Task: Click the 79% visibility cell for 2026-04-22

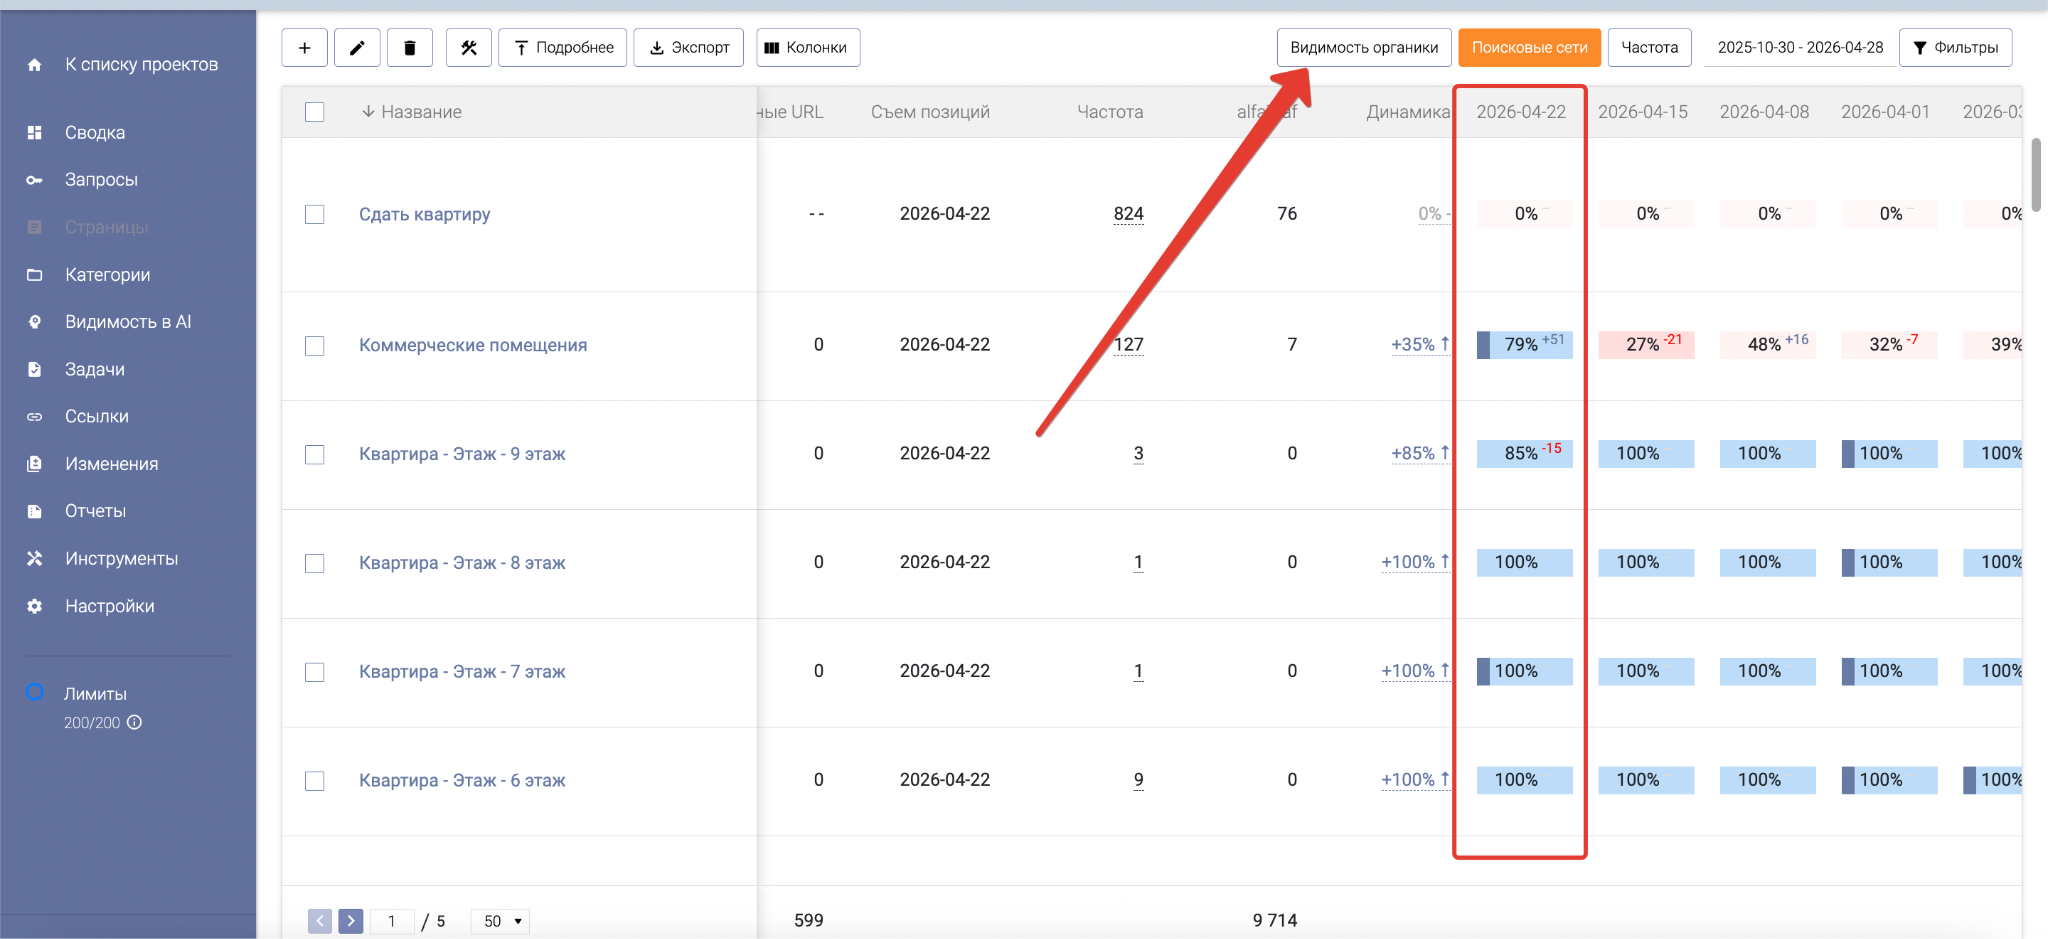Action: [x=1524, y=345]
